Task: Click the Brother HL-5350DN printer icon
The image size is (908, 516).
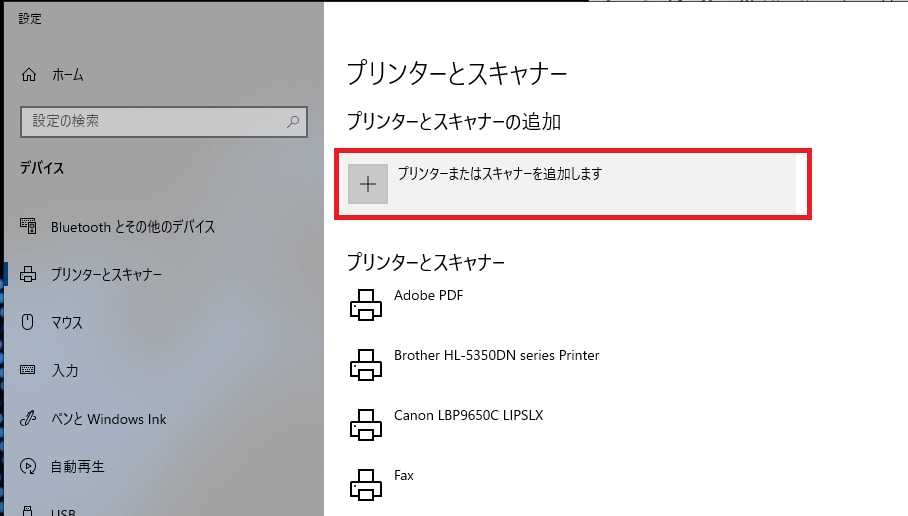Action: (366, 365)
